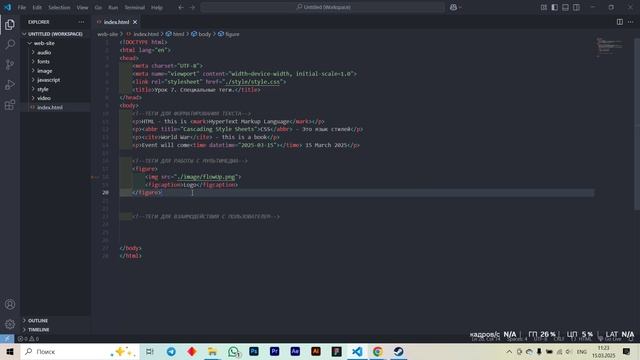The image size is (640, 360).
Task: Toggle the secondary side bar
Action: tap(576, 7)
